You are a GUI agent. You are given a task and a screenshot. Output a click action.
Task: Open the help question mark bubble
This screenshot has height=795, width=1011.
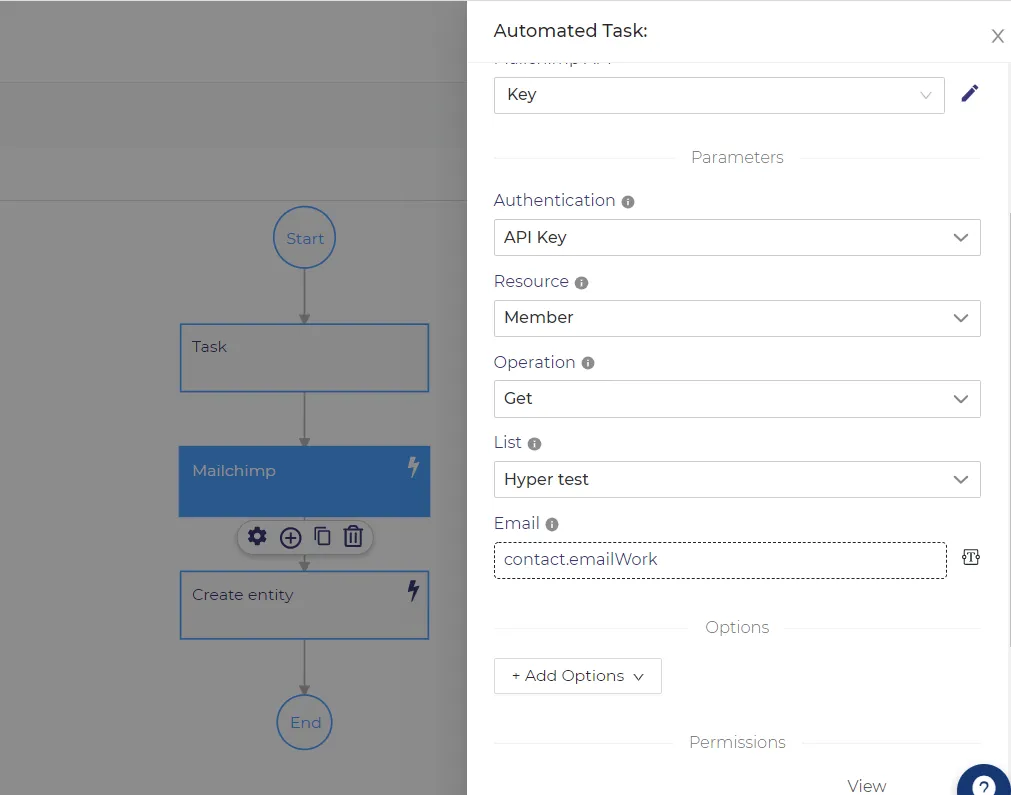983,780
